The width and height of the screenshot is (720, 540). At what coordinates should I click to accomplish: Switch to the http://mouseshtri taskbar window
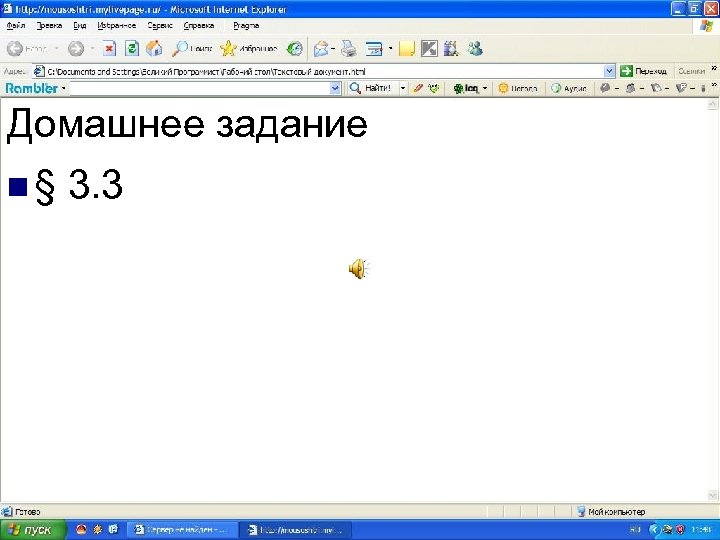(x=297, y=530)
